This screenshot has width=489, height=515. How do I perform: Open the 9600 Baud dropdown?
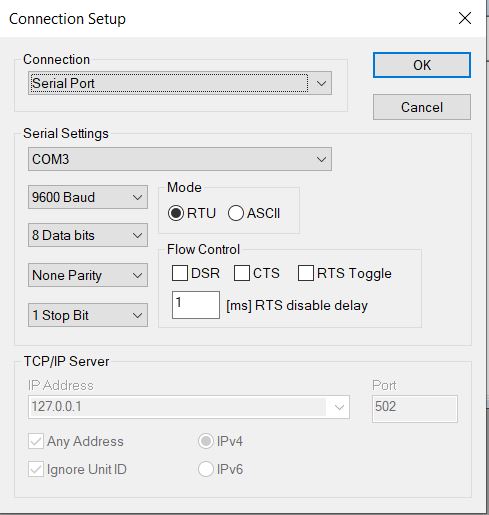pos(88,197)
